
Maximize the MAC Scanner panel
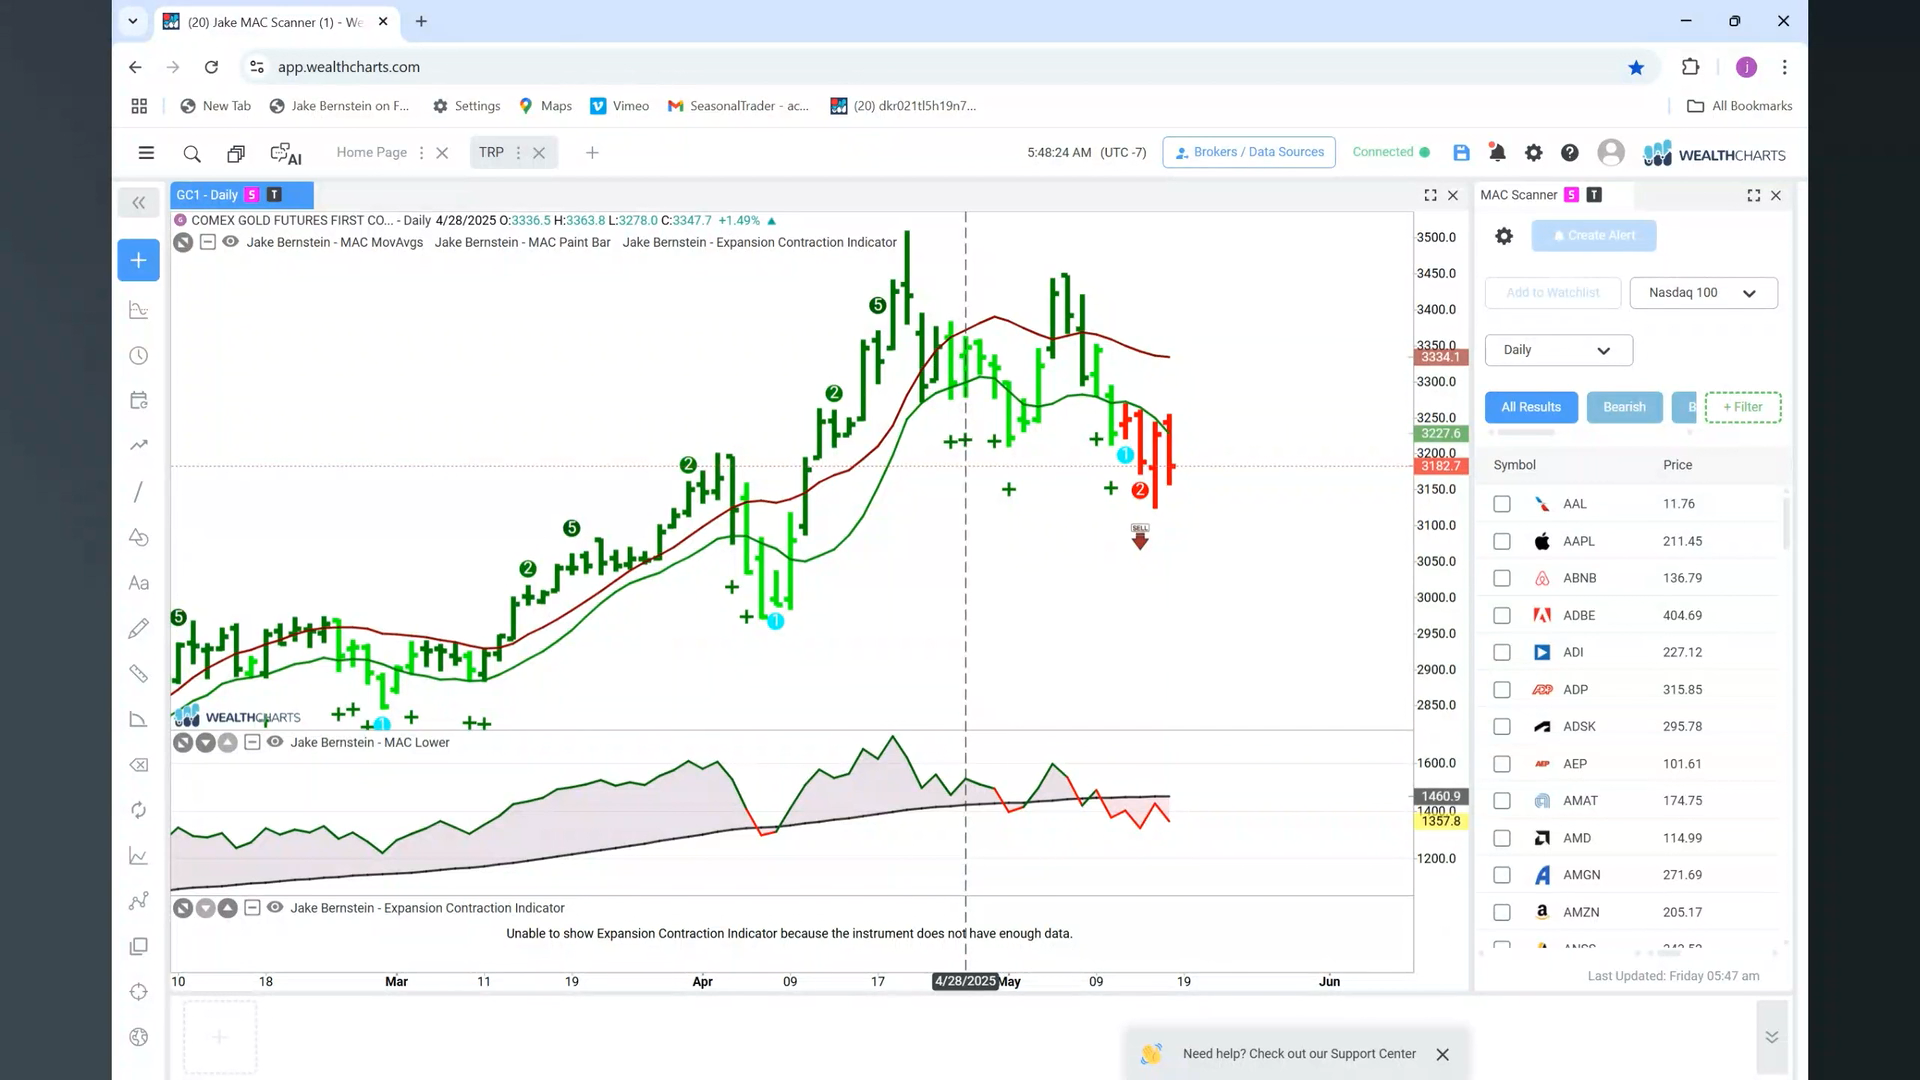point(1753,195)
